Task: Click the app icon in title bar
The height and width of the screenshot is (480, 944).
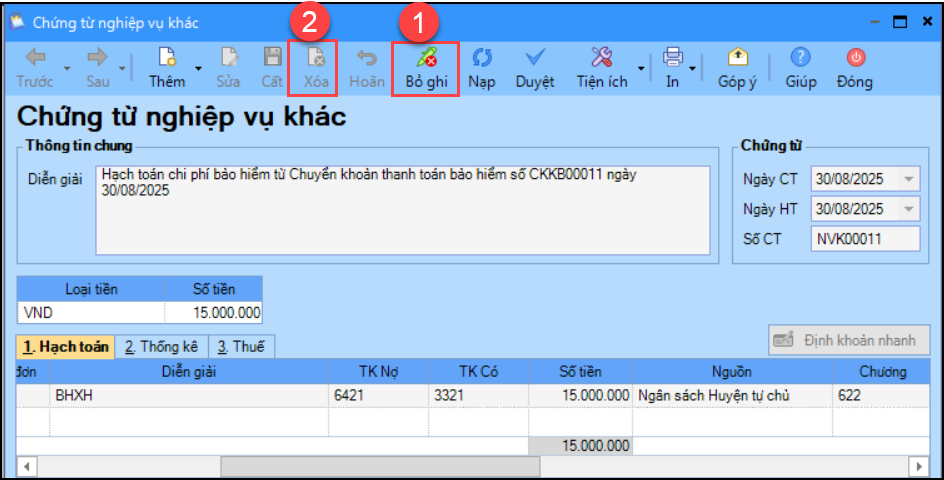Action: pyautogui.click(x=16, y=22)
